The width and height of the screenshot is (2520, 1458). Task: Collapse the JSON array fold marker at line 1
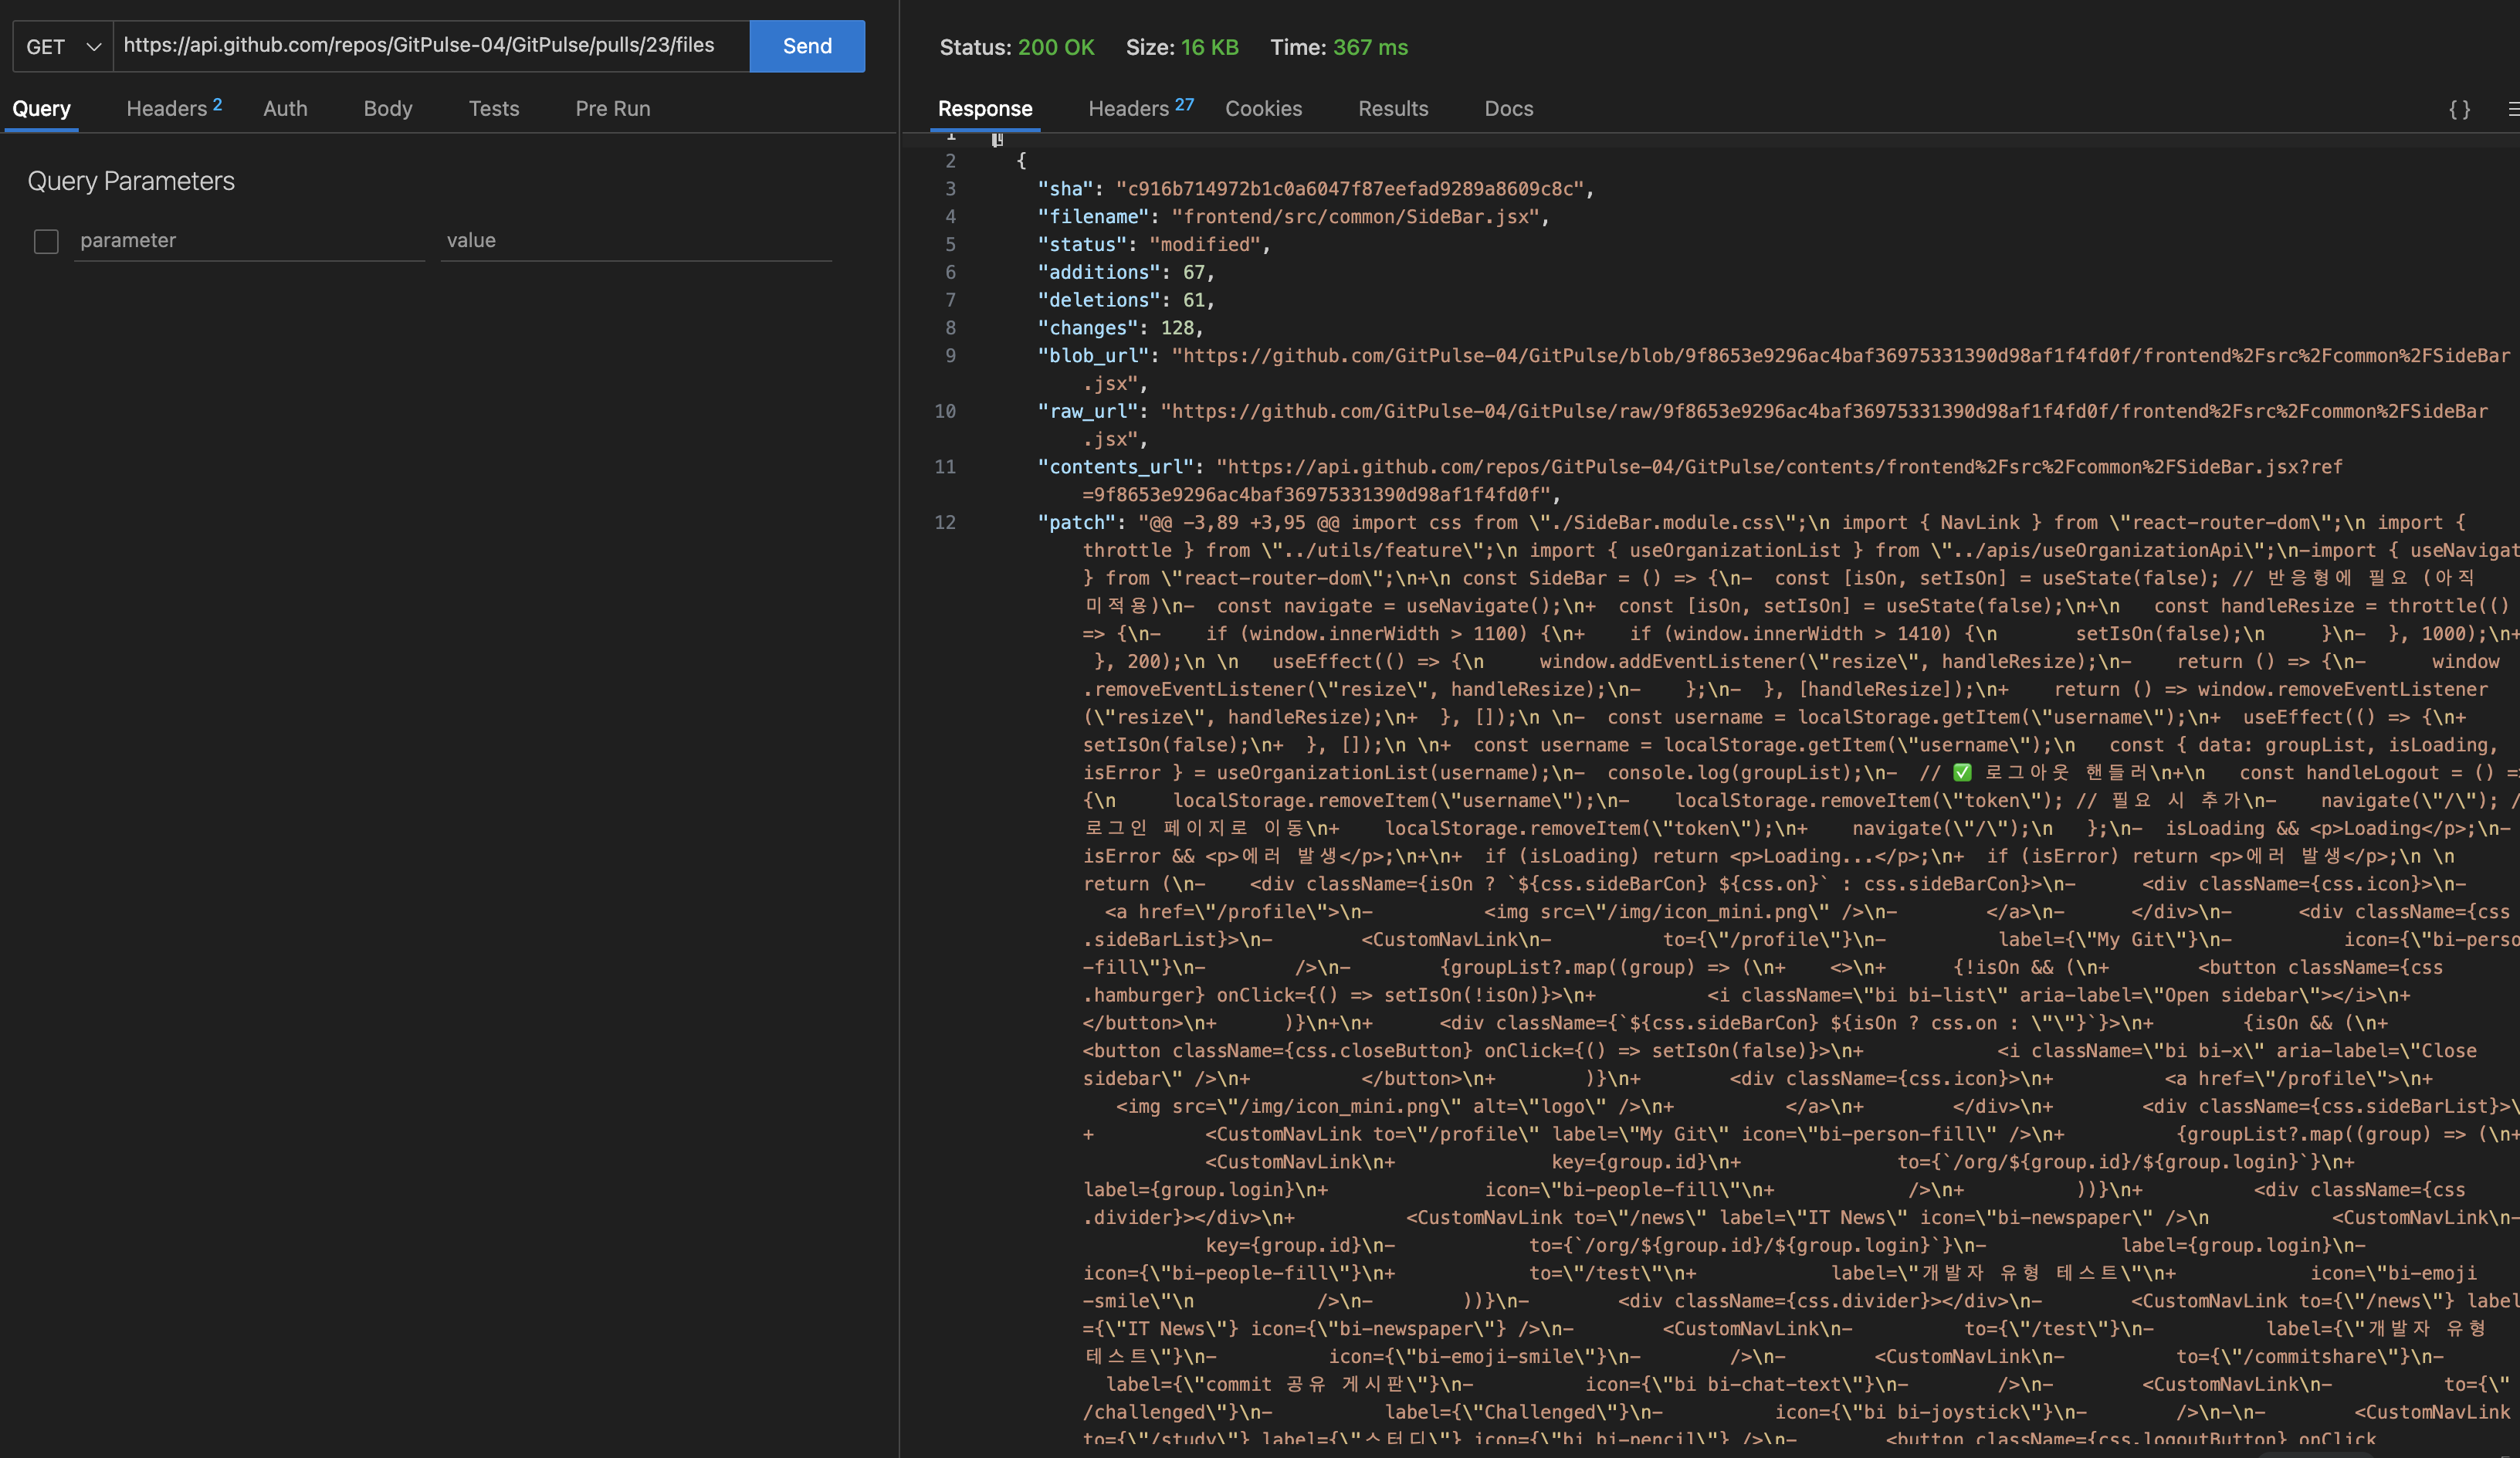point(997,139)
